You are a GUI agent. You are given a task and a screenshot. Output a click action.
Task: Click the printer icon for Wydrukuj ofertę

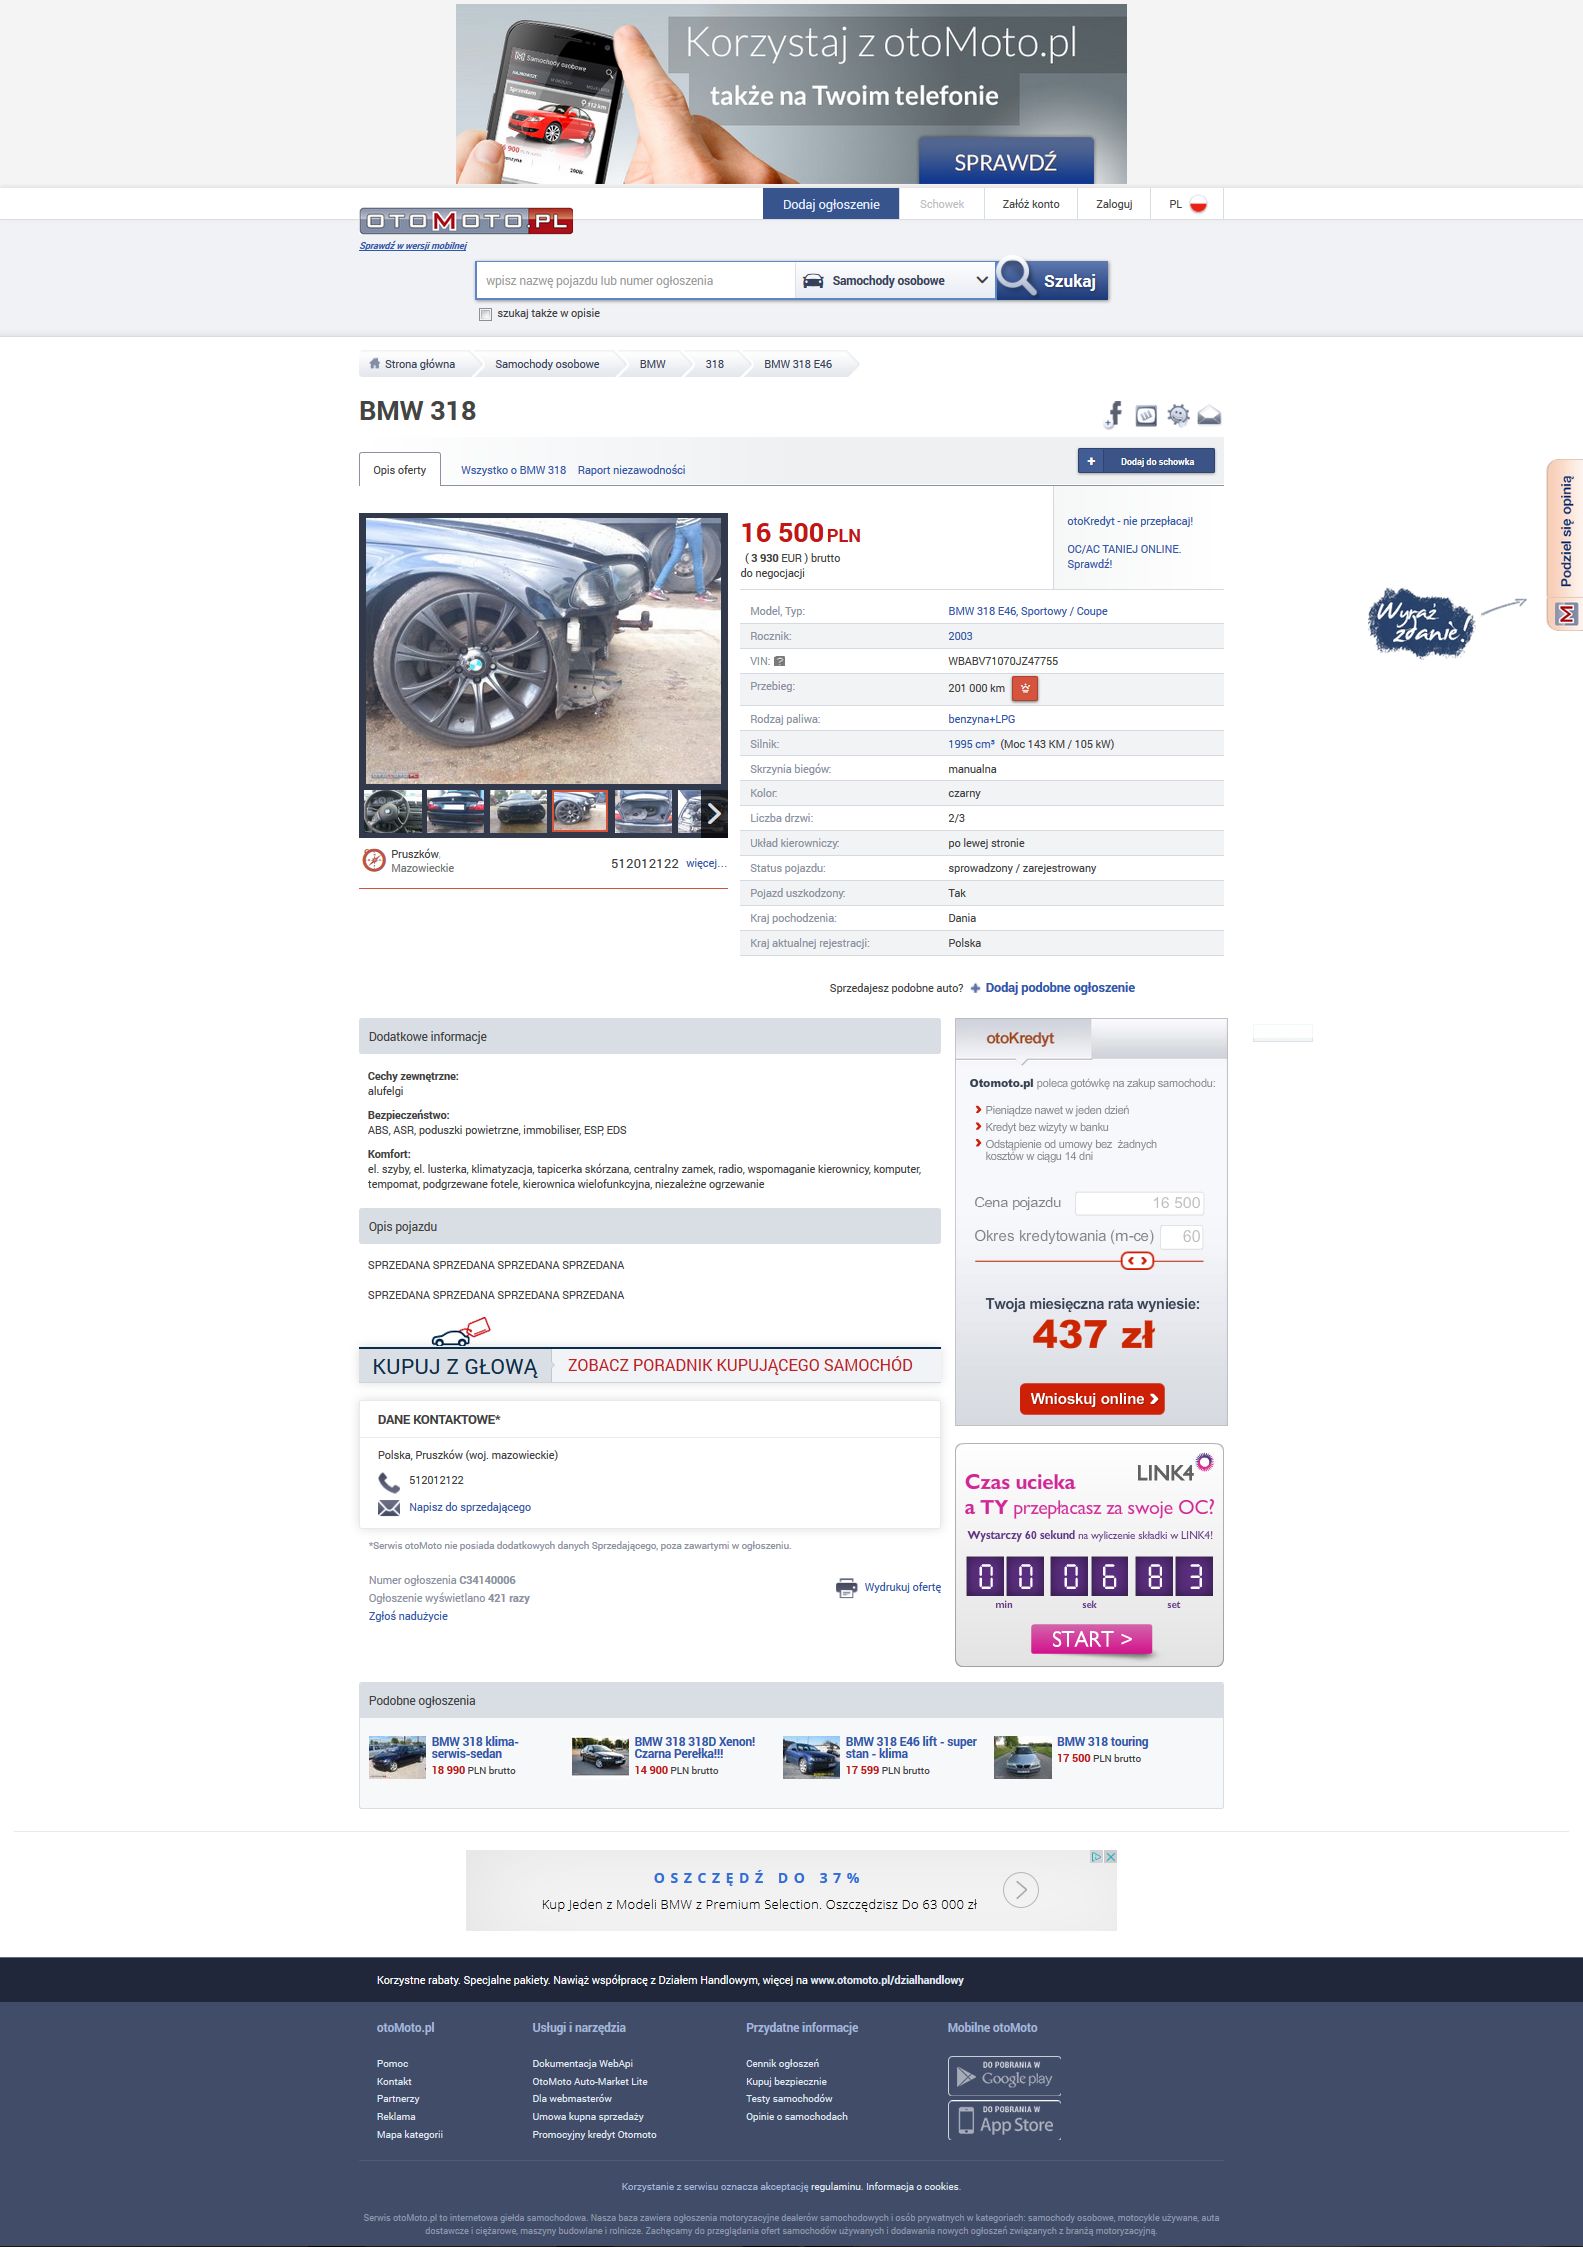point(846,1587)
